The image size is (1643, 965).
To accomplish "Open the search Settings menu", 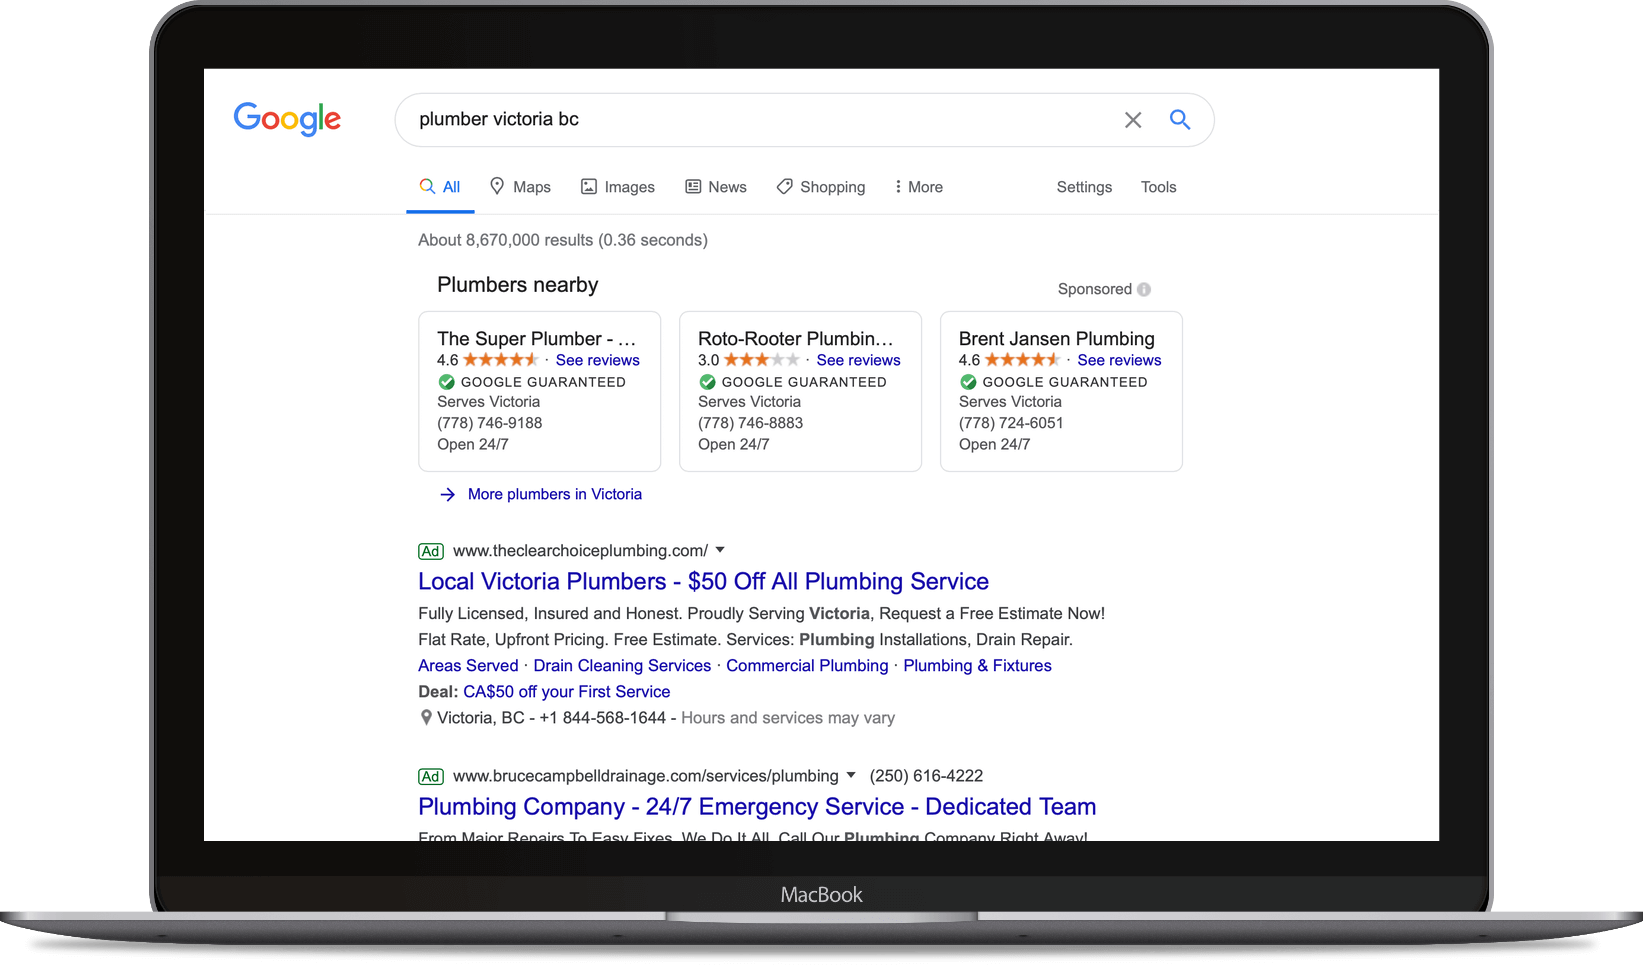I will pyautogui.click(x=1084, y=187).
